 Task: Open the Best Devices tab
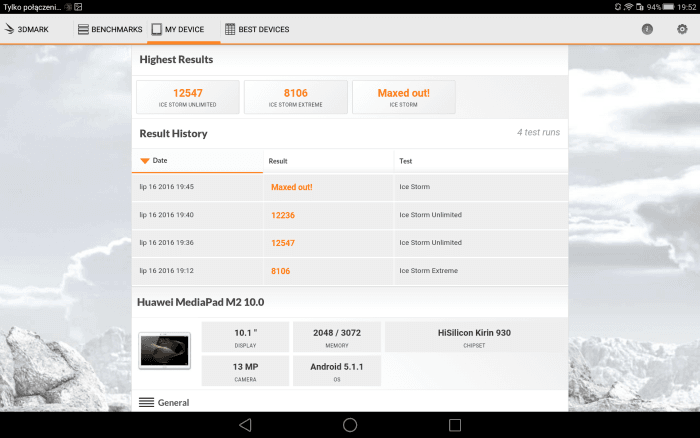(257, 29)
